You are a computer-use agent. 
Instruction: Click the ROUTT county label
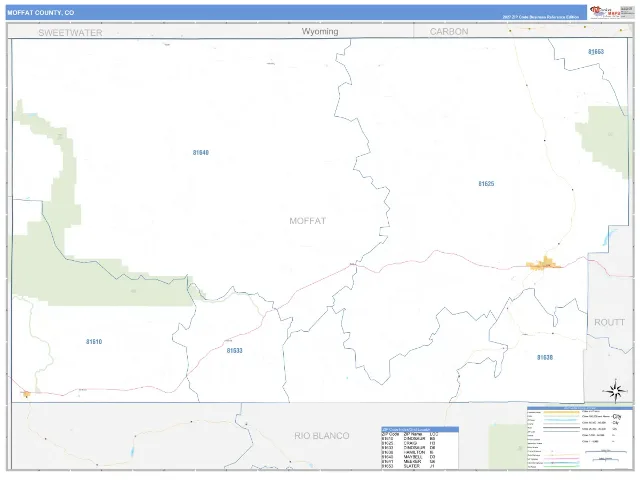coord(609,322)
